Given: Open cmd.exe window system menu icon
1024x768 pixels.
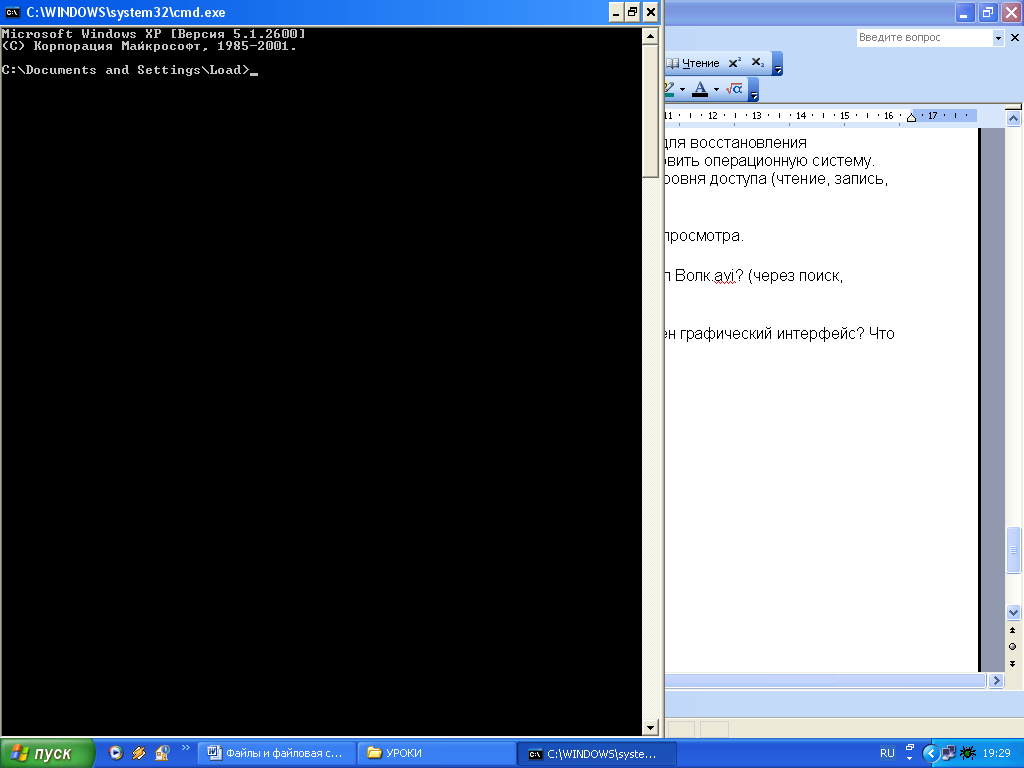Looking at the screenshot, I should pos(12,12).
